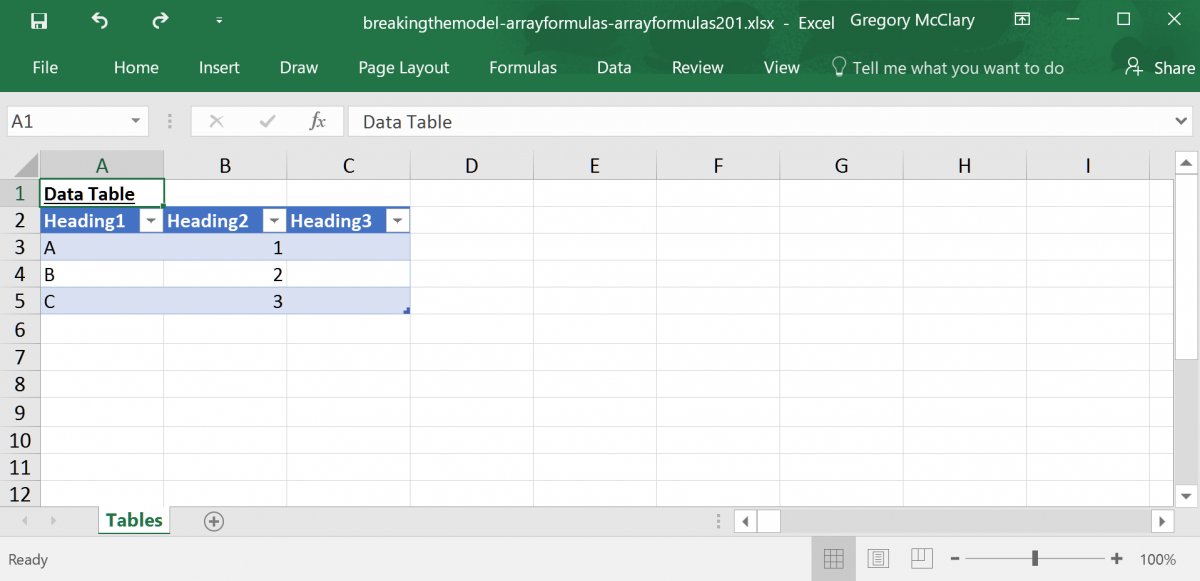1200x581 pixels.
Task: Open Page Break Preview
Action: pos(921,558)
